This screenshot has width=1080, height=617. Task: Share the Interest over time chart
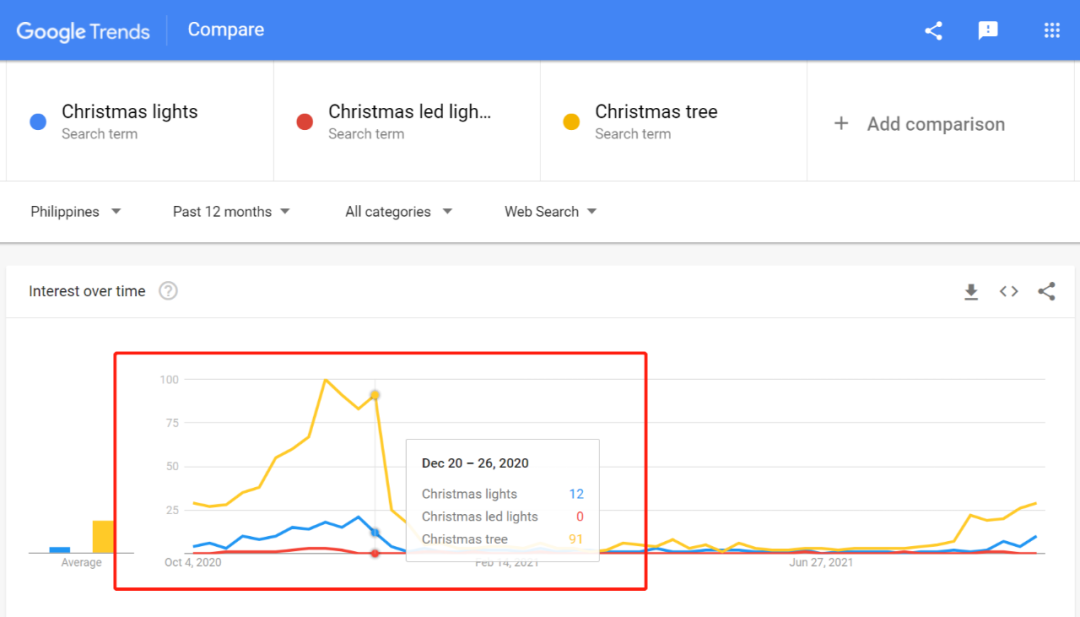coord(1047,291)
